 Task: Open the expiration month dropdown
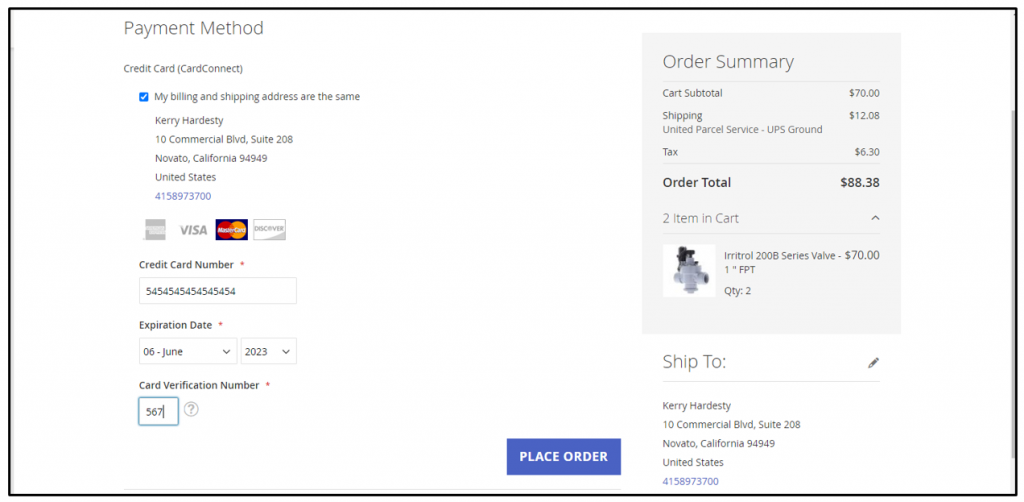188,351
